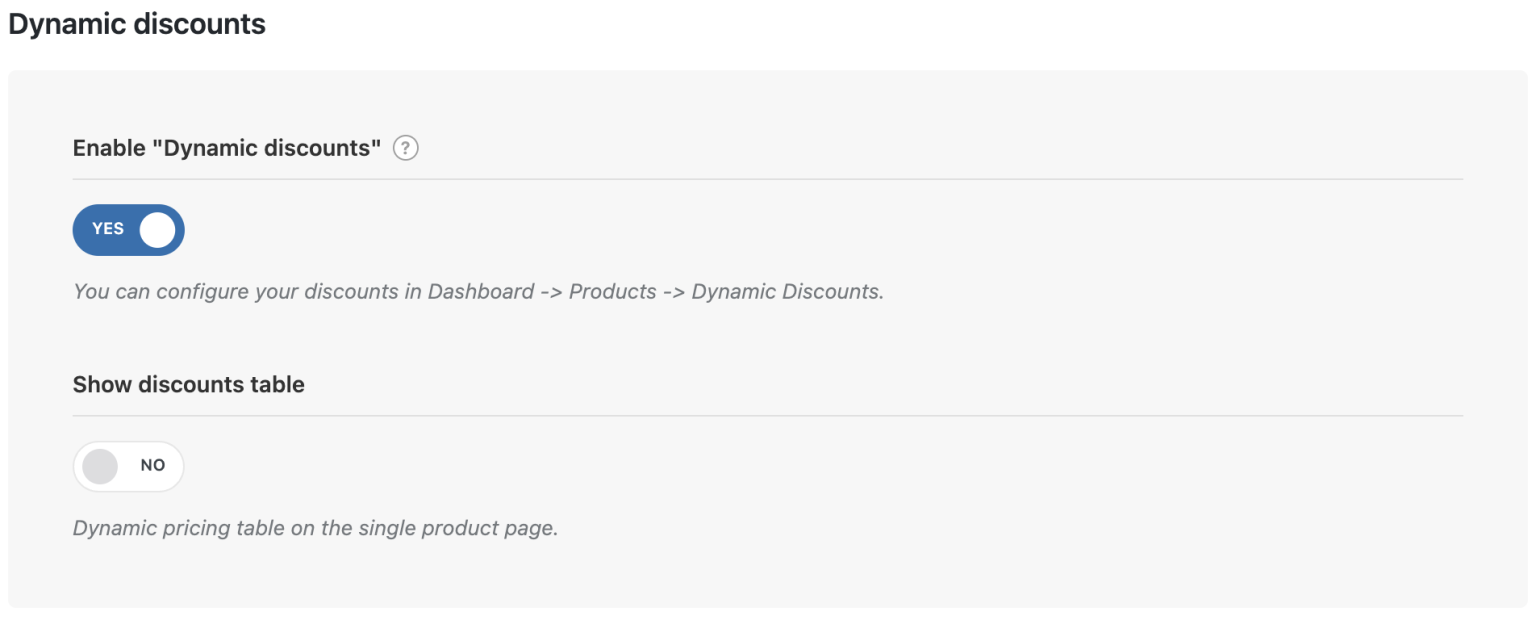Click the gray knob of the disabled switch

pos(100,466)
